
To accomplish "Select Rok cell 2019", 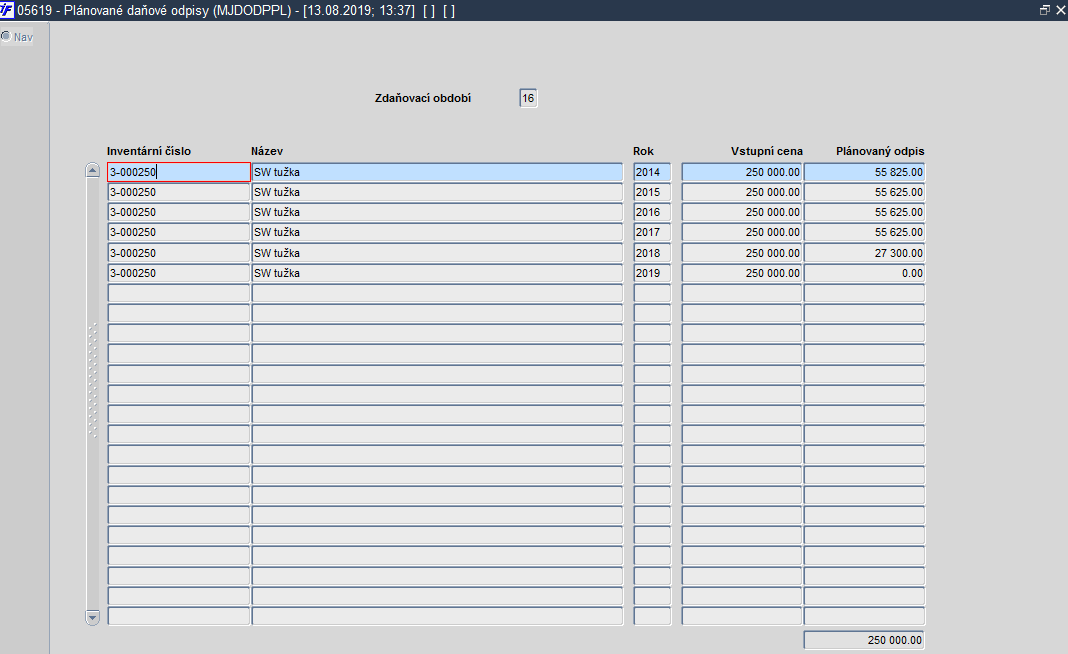I will [x=652, y=273].
